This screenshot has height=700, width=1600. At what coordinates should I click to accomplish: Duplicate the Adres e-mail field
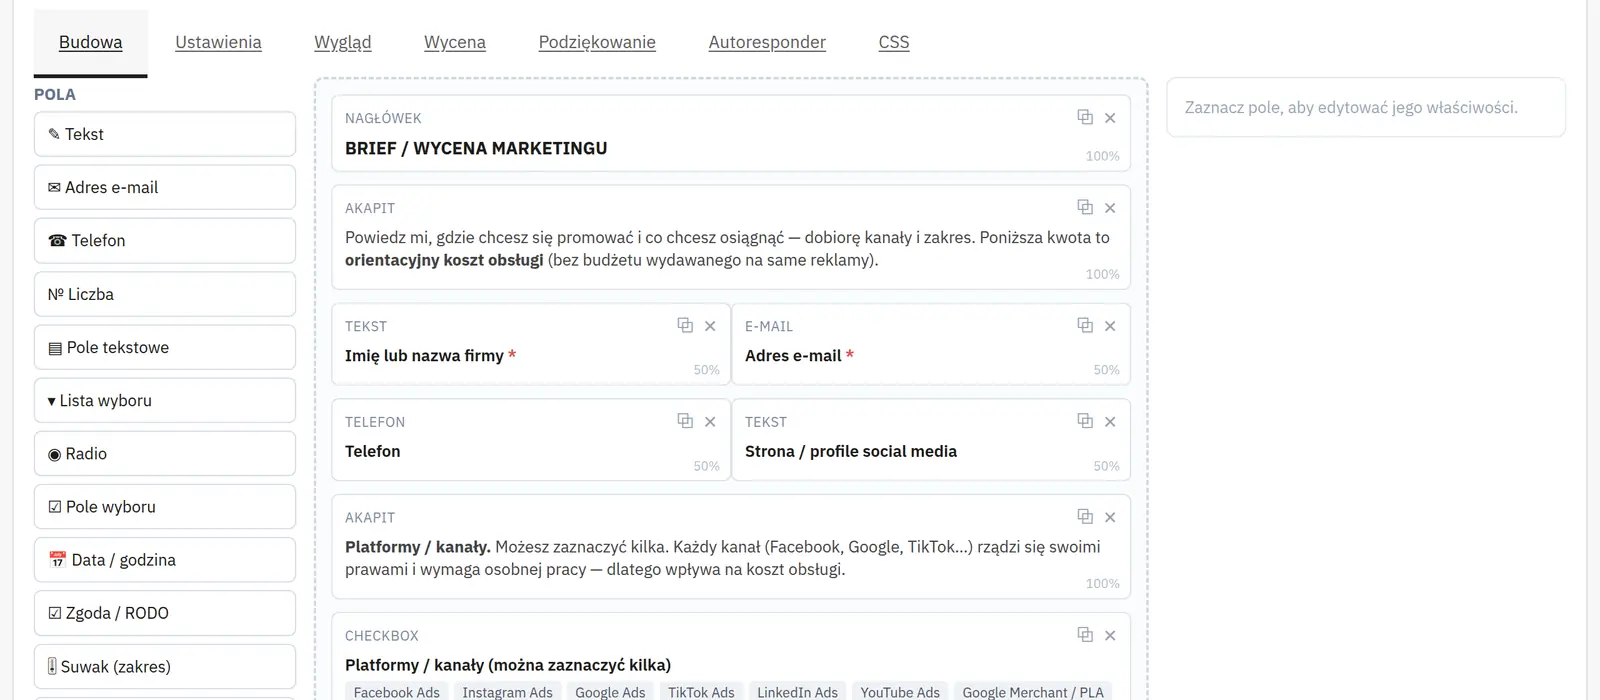(1085, 325)
